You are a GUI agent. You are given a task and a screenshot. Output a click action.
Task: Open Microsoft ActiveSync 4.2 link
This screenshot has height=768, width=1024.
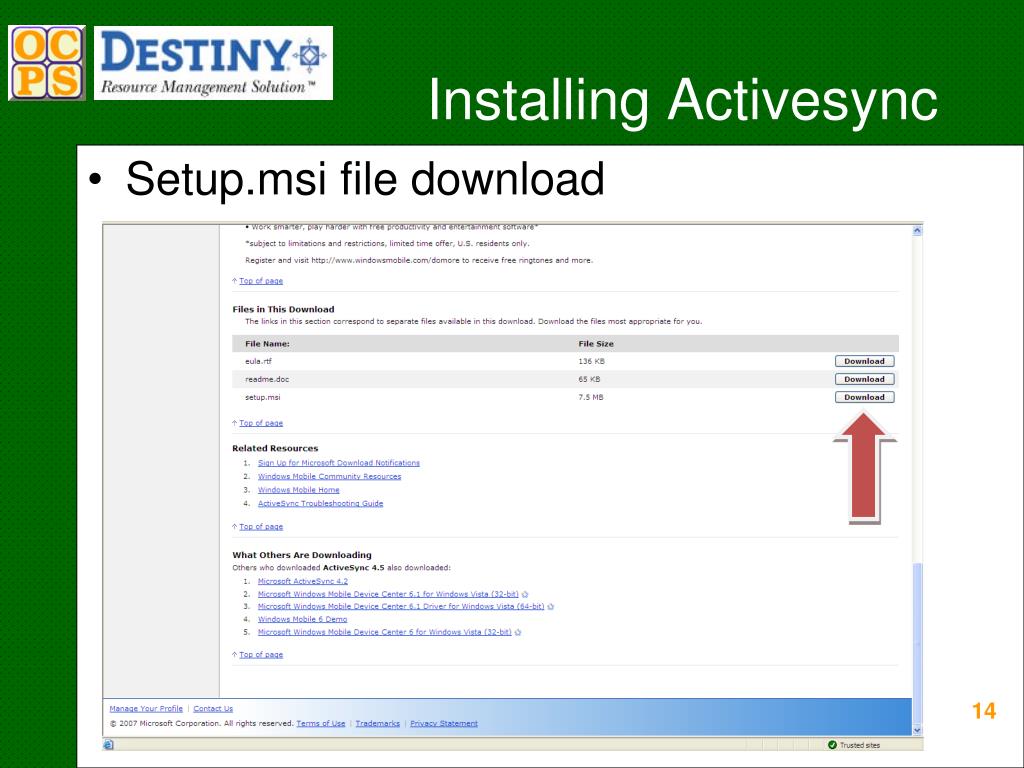[x=302, y=581]
